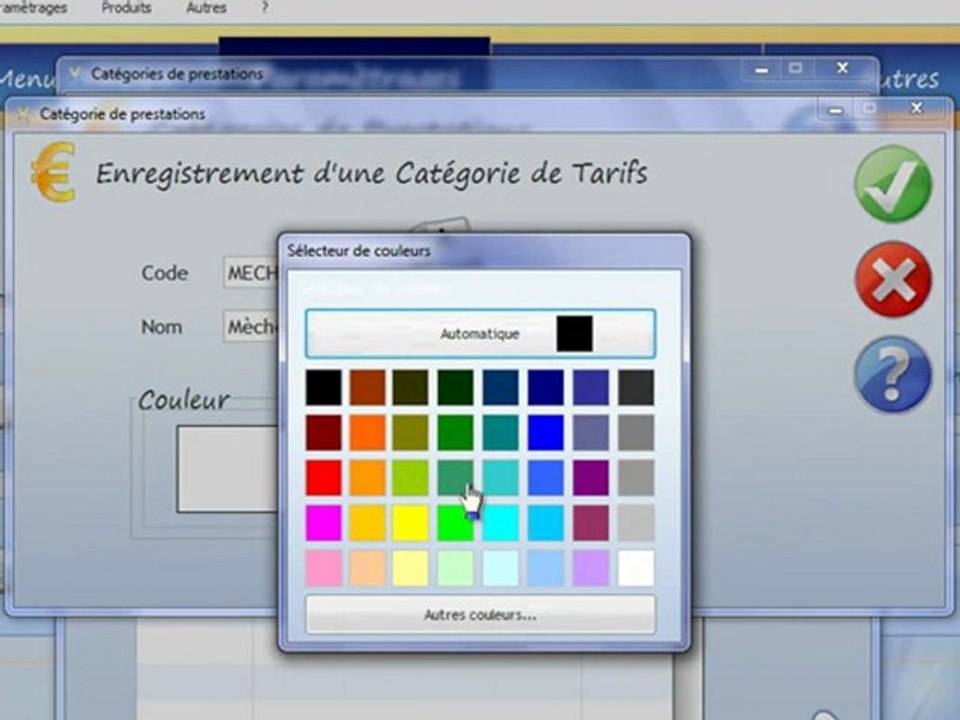
Task: Pick the slate blue-gray swatch in second row
Action: (591, 432)
